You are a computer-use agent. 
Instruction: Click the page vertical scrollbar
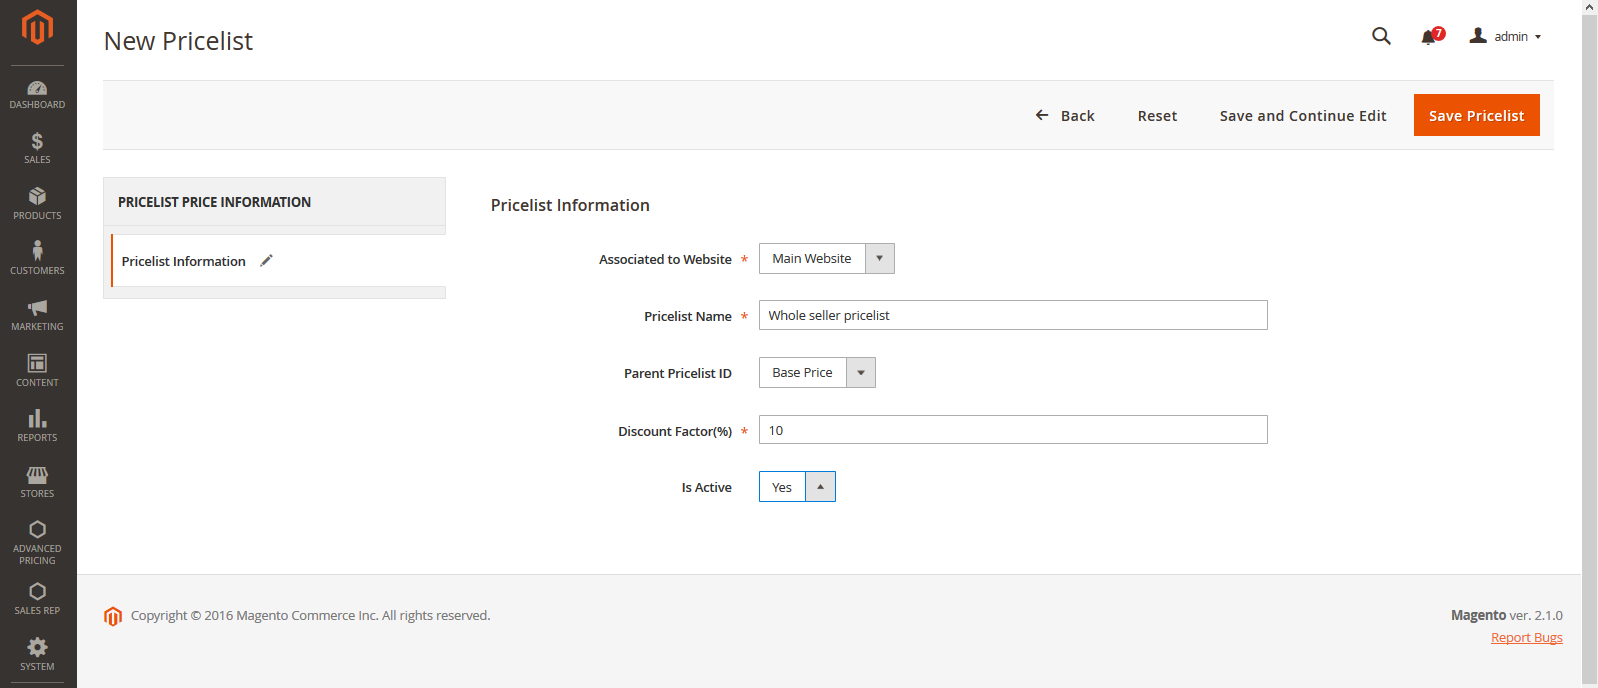click(x=1589, y=350)
